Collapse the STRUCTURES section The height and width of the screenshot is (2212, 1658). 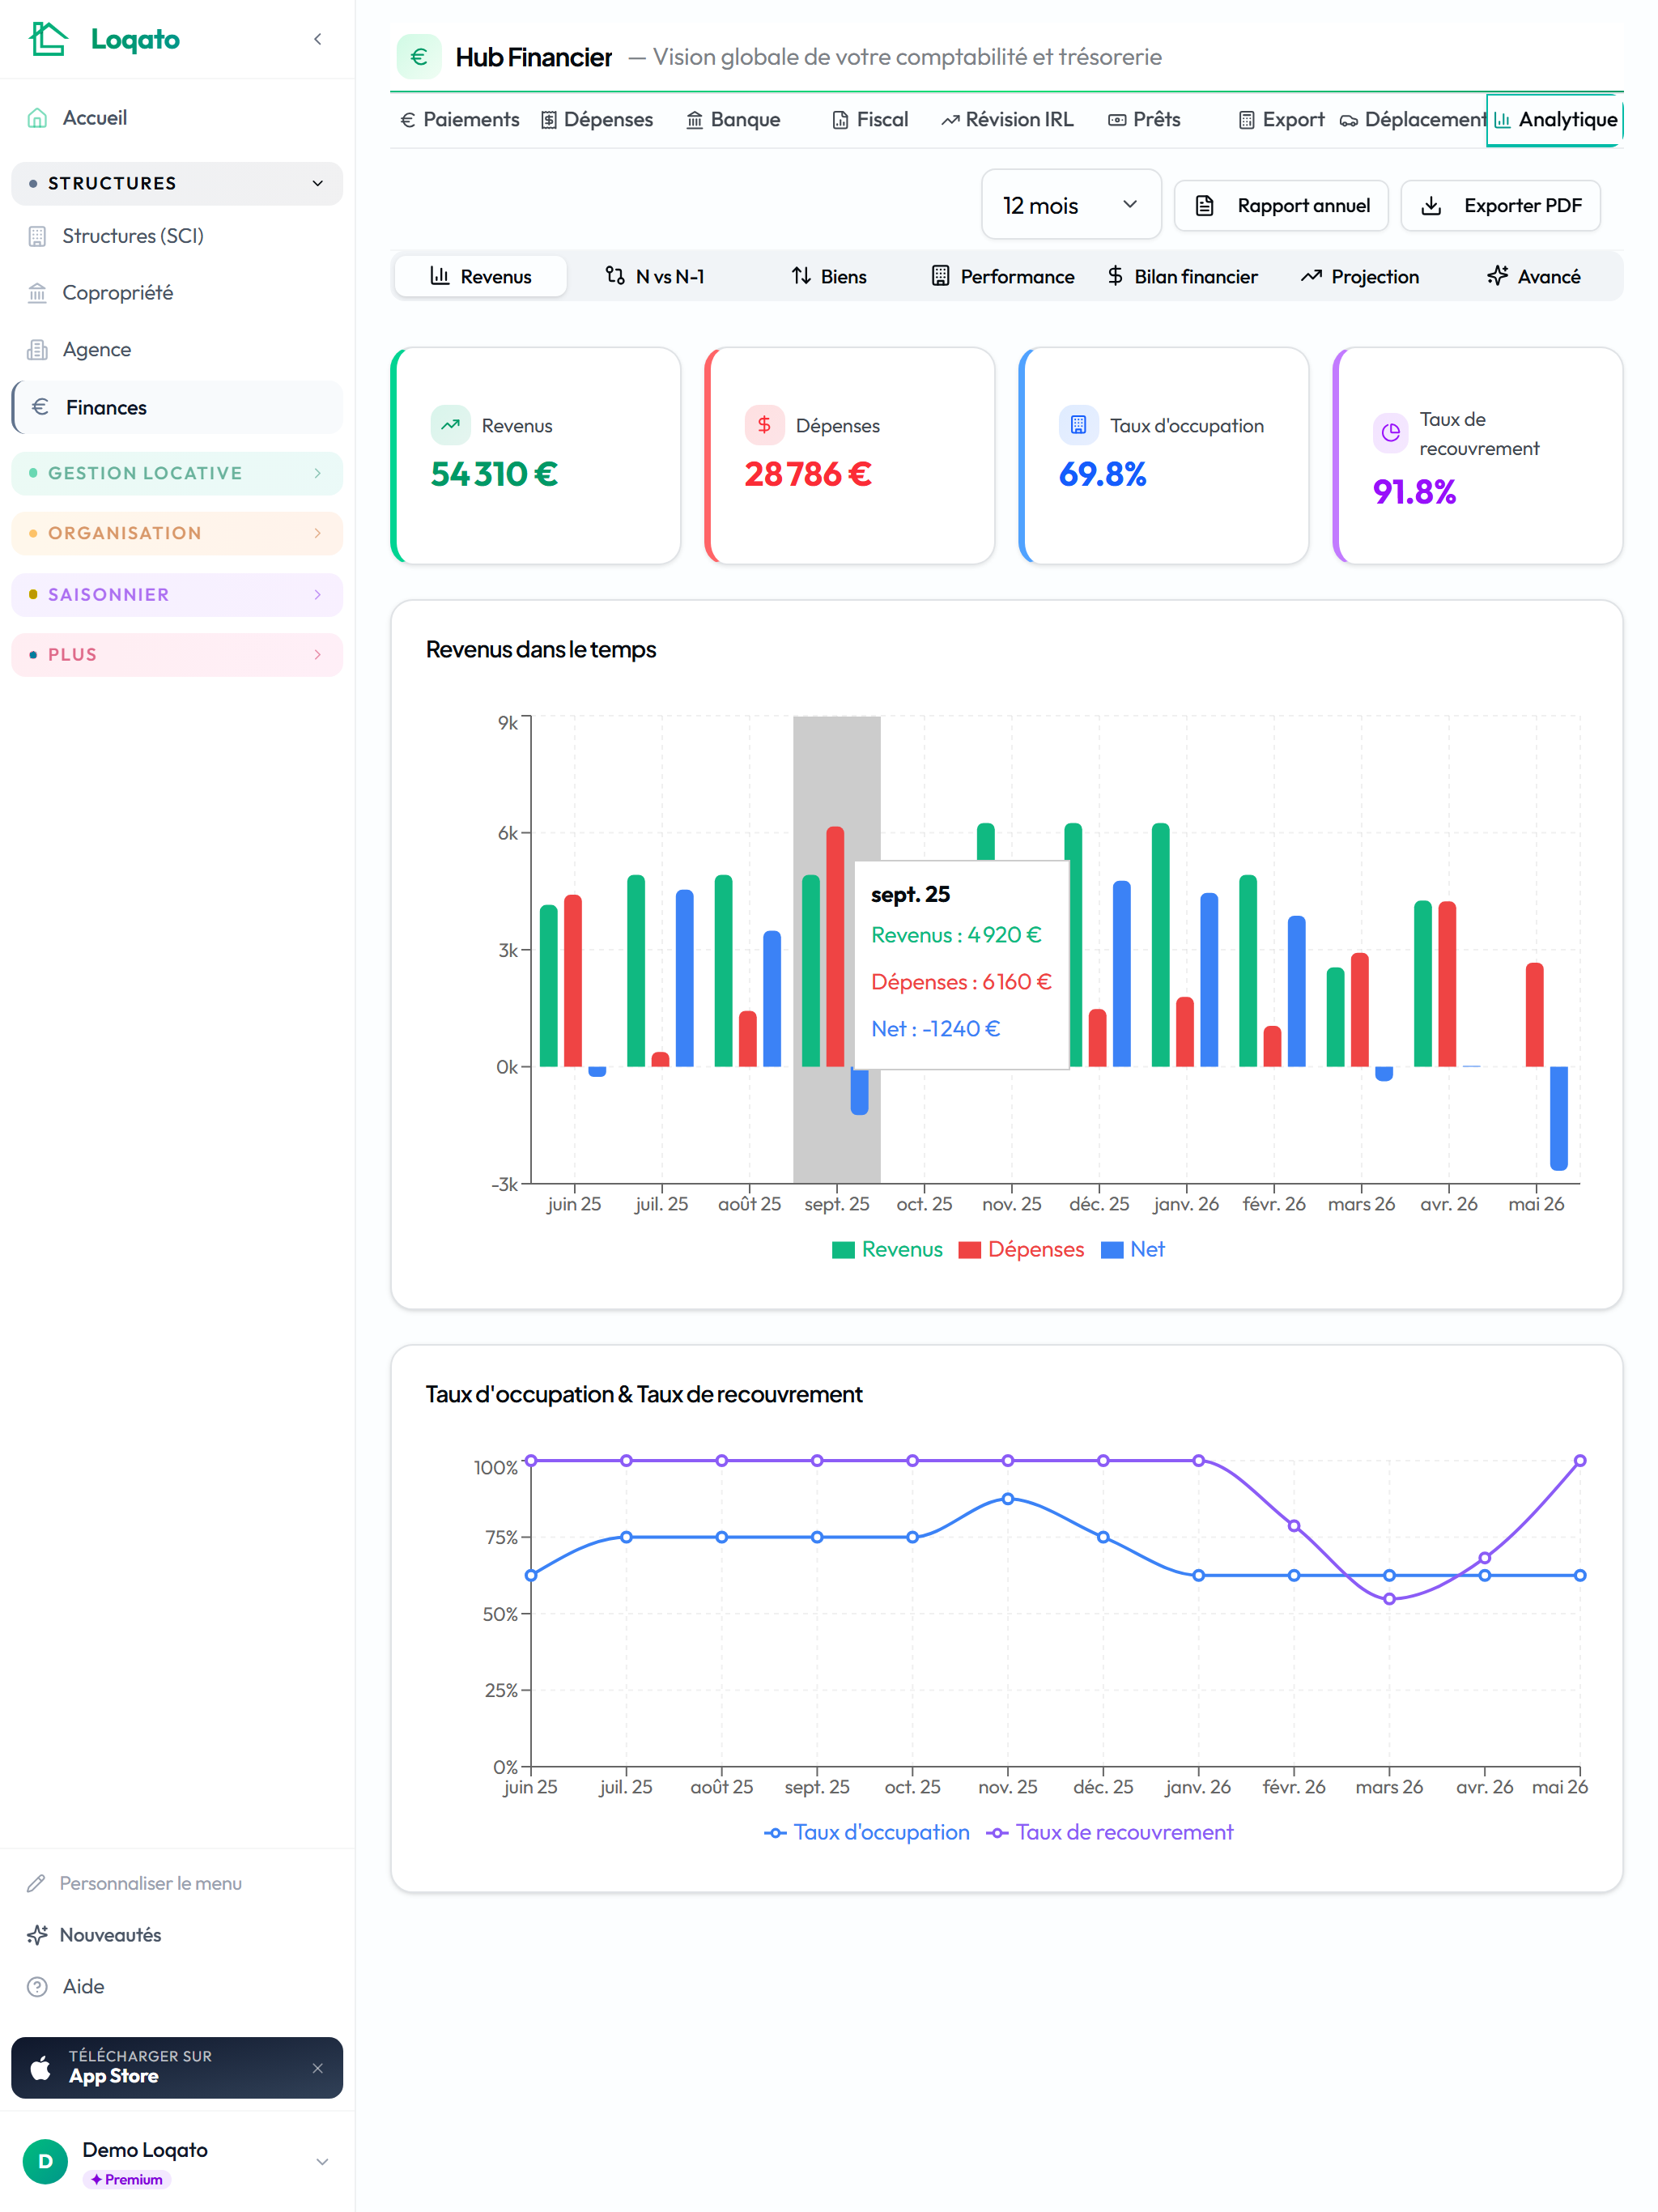coord(177,183)
